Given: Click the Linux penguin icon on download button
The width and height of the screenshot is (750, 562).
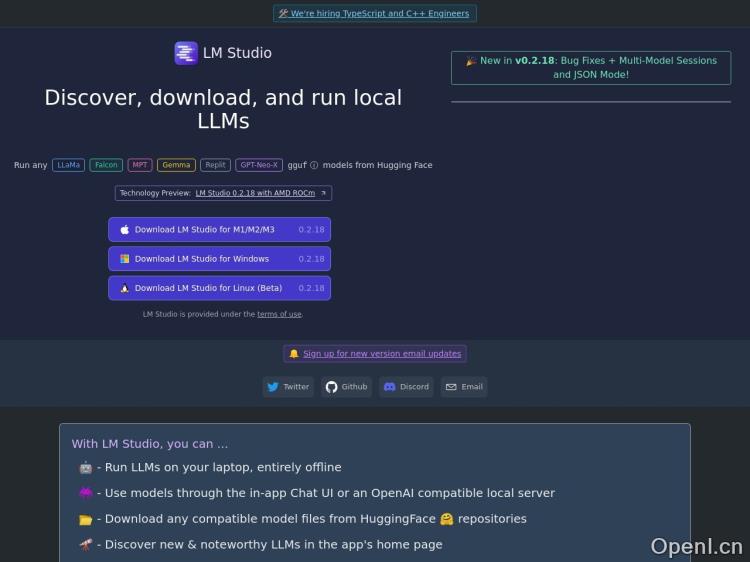Looking at the screenshot, I should tap(125, 288).
